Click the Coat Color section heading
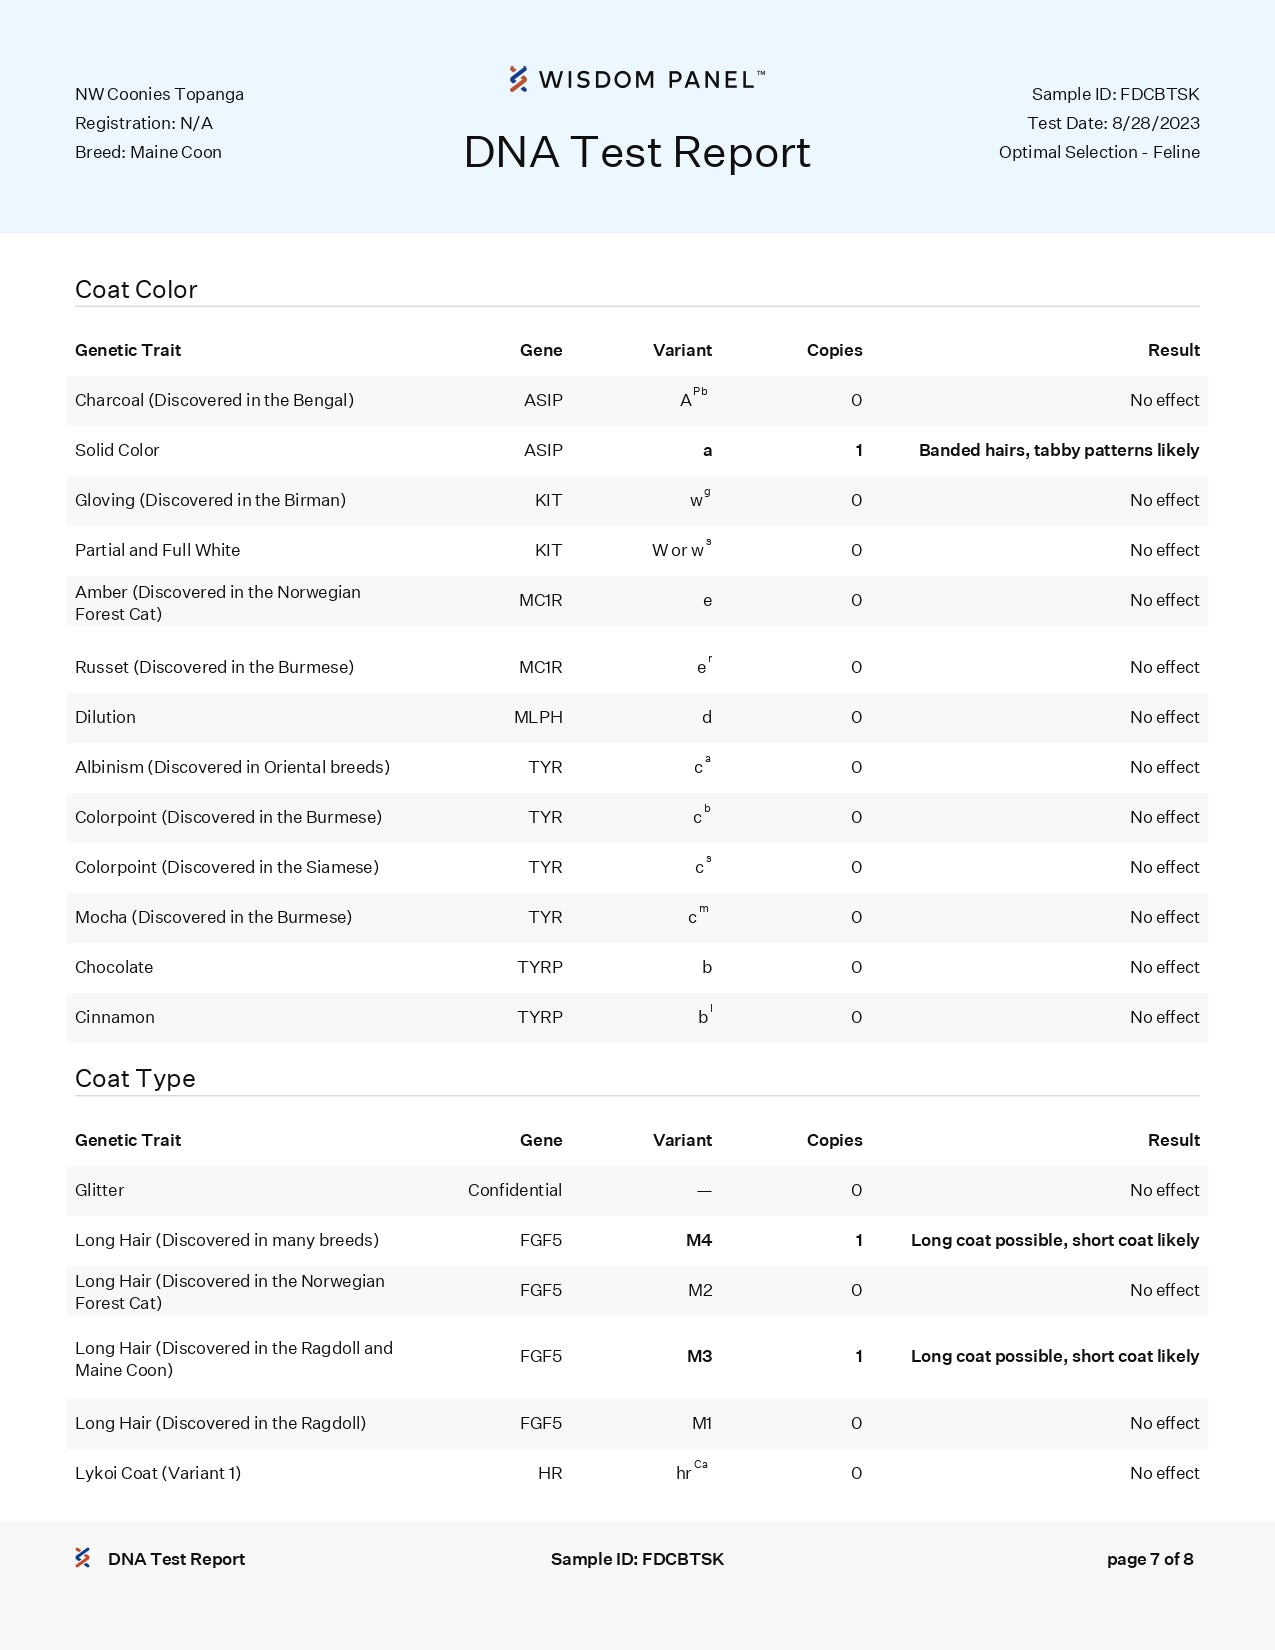 point(136,289)
